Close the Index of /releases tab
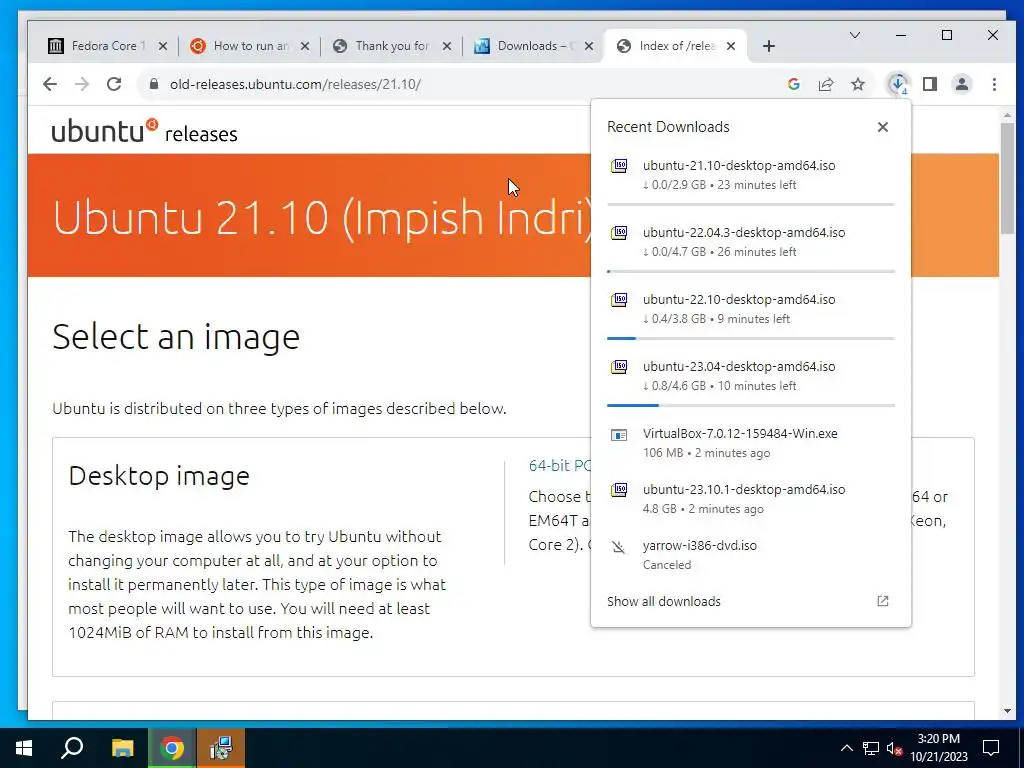Image resolution: width=1024 pixels, height=768 pixels. [731, 46]
